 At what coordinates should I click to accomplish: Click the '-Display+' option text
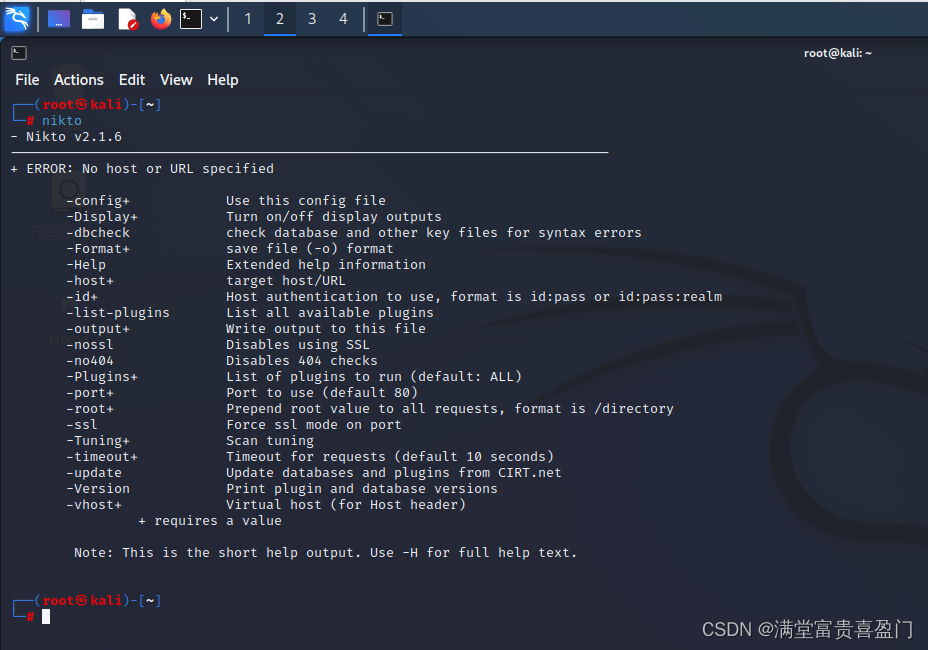102,217
